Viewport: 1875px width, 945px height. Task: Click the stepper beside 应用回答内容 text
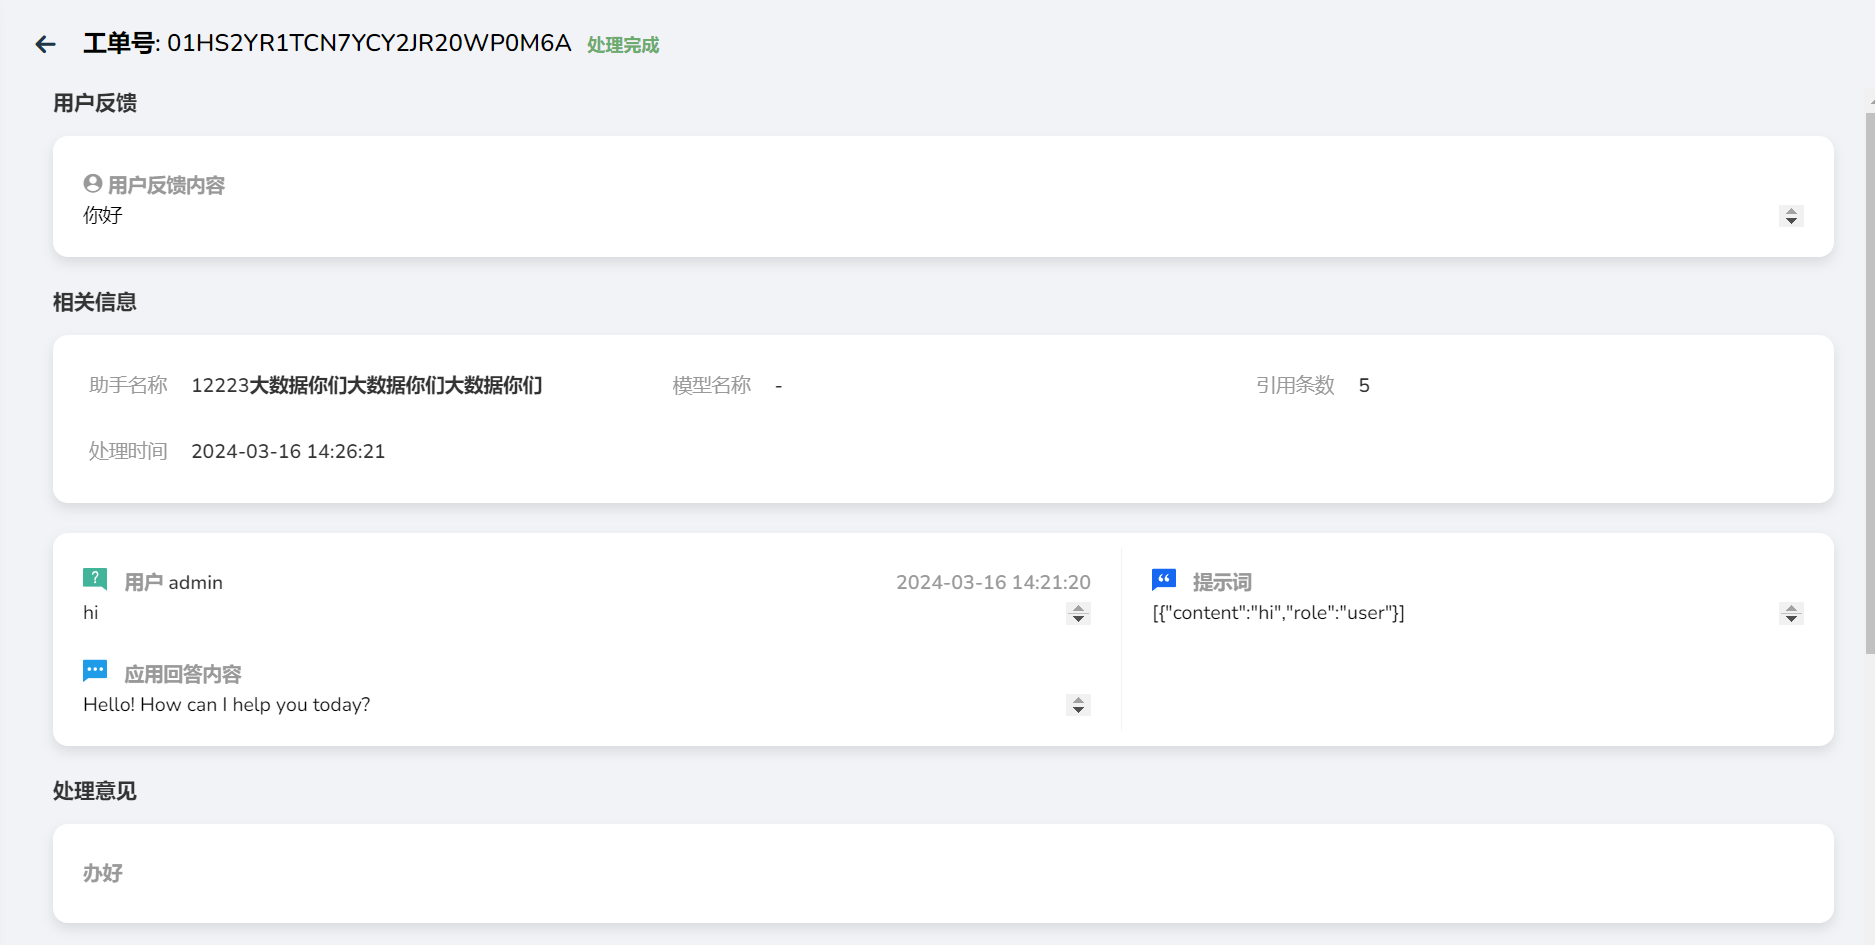click(1078, 706)
